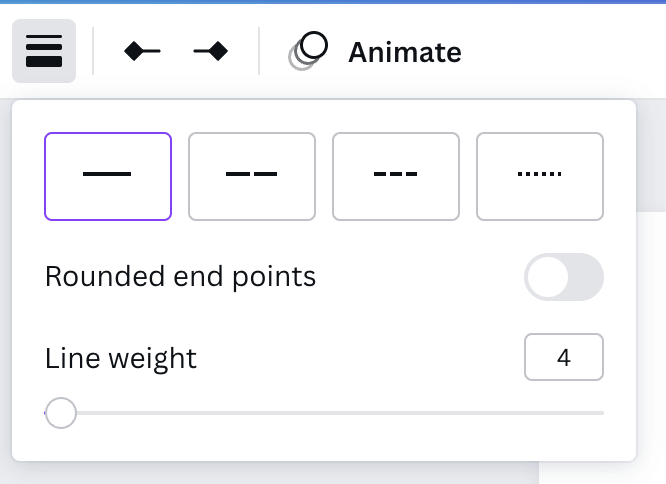Click blank popup area below the weight slider
Image resolution: width=666 pixels, height=484 pixels.
324,445
